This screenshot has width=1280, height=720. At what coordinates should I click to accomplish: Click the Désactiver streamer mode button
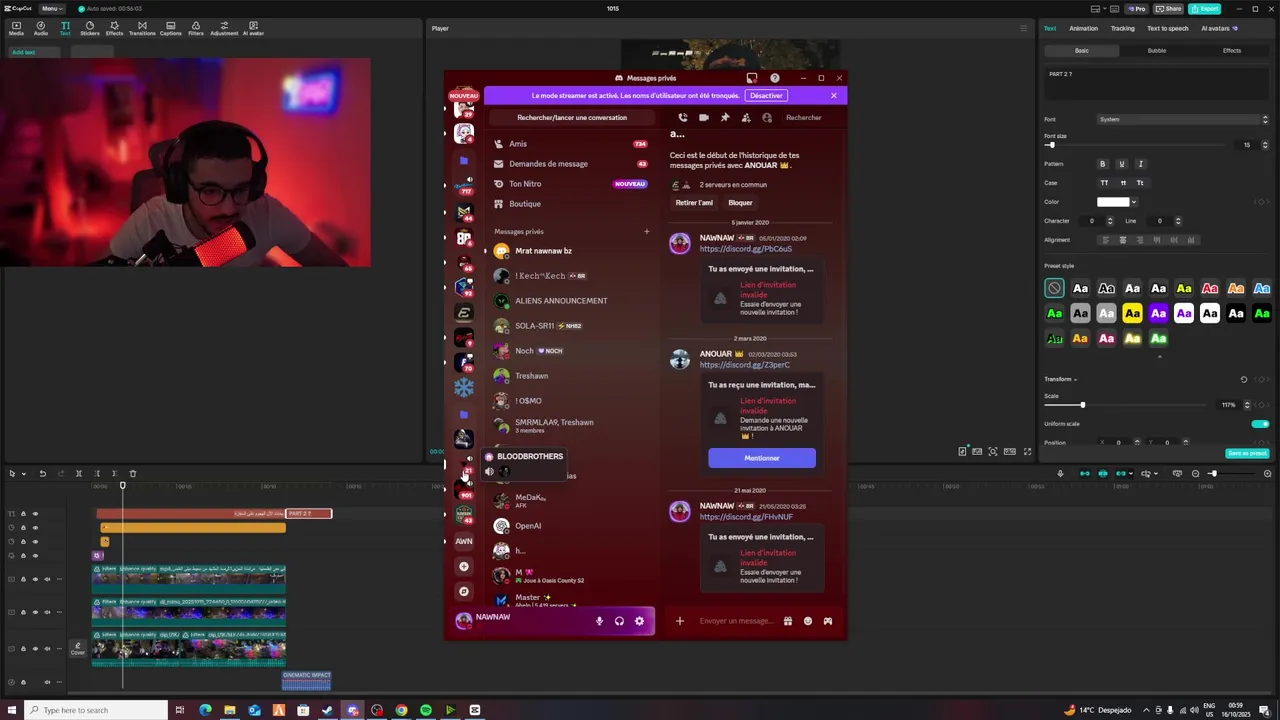point(766,95)
